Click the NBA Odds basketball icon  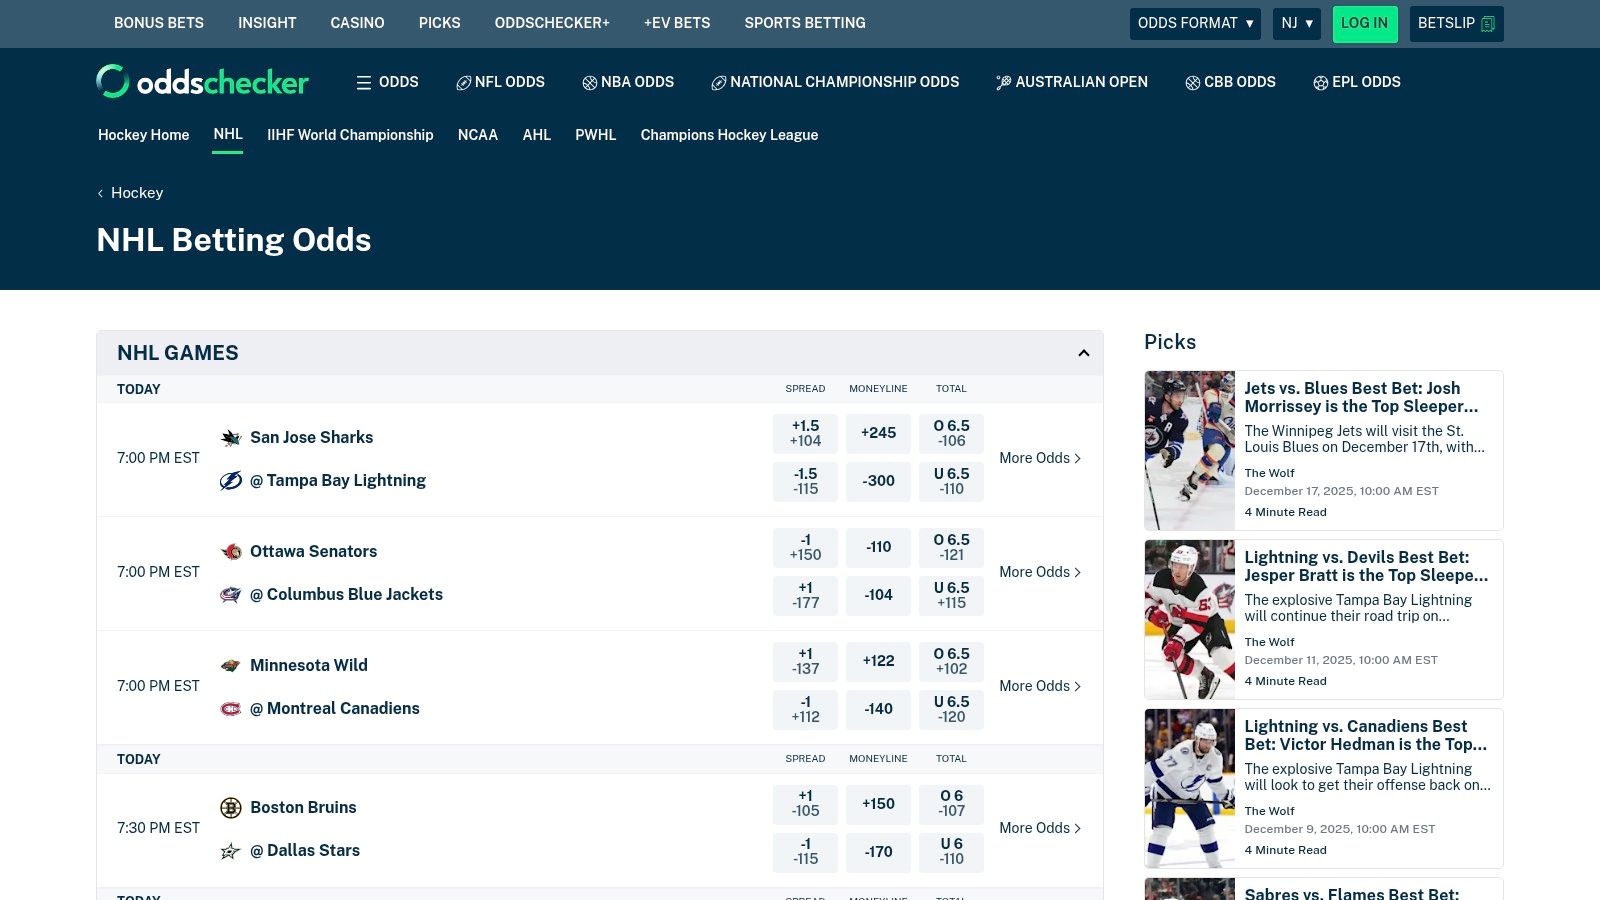pyautogui.click(x=589, y=82)
